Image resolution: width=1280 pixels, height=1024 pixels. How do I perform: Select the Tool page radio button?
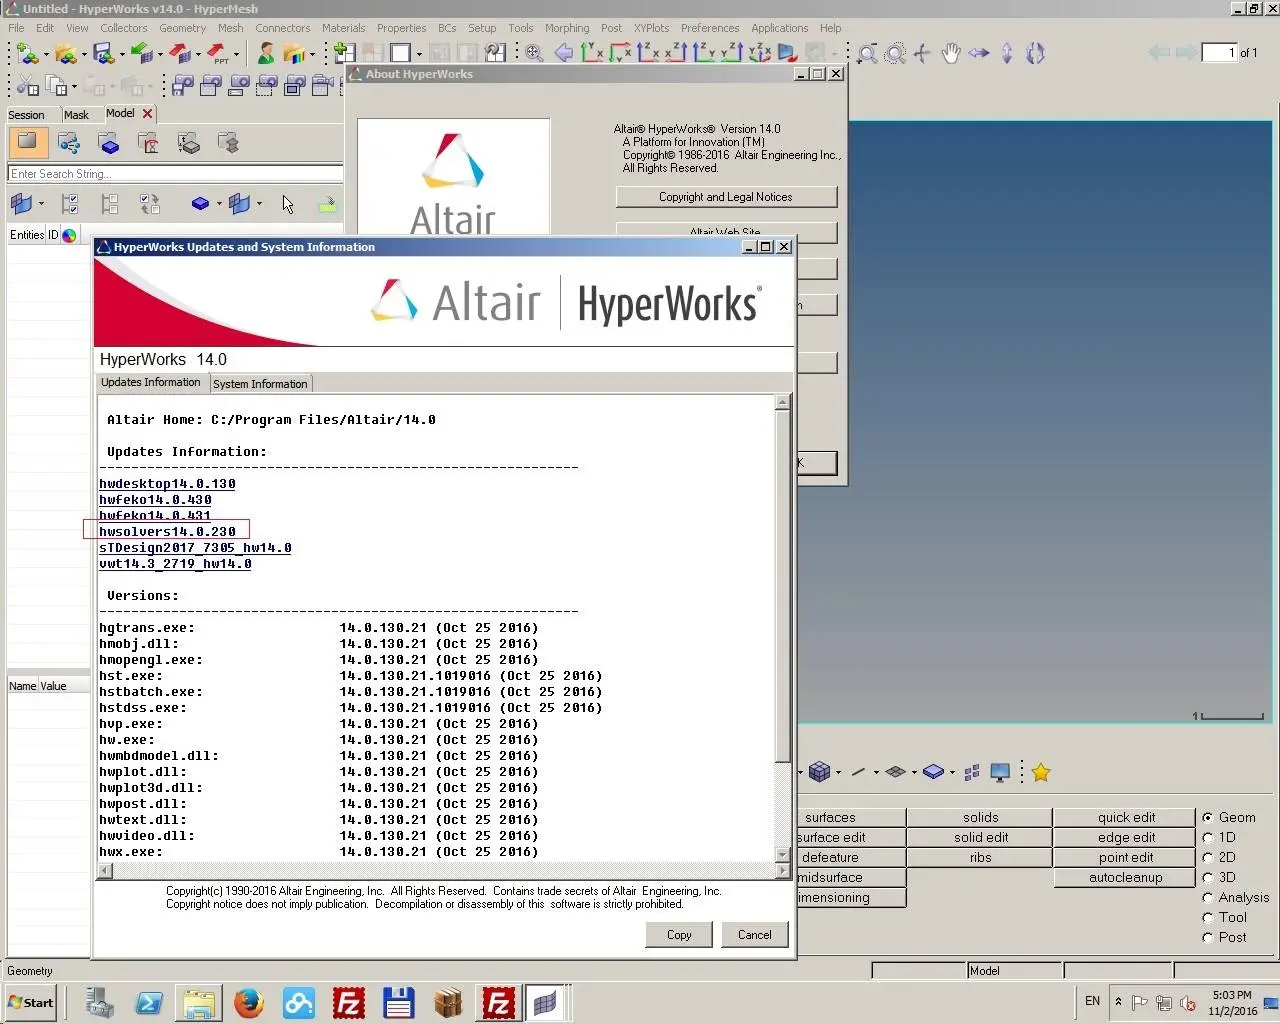point(1208,917)
